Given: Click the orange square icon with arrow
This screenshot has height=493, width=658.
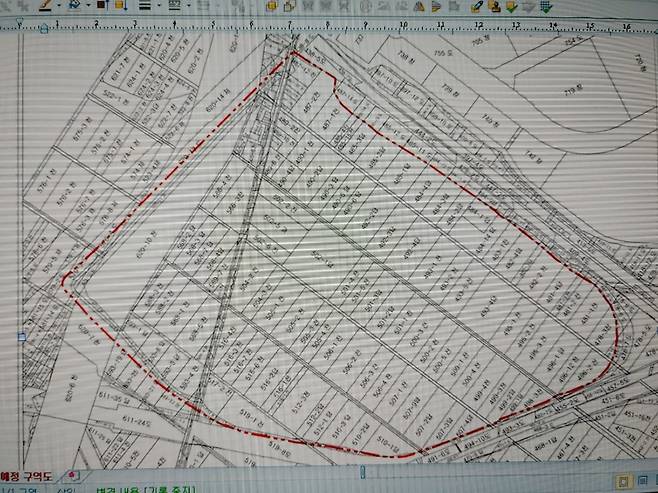Looking at the screenshot, I should tap(121, 5).
